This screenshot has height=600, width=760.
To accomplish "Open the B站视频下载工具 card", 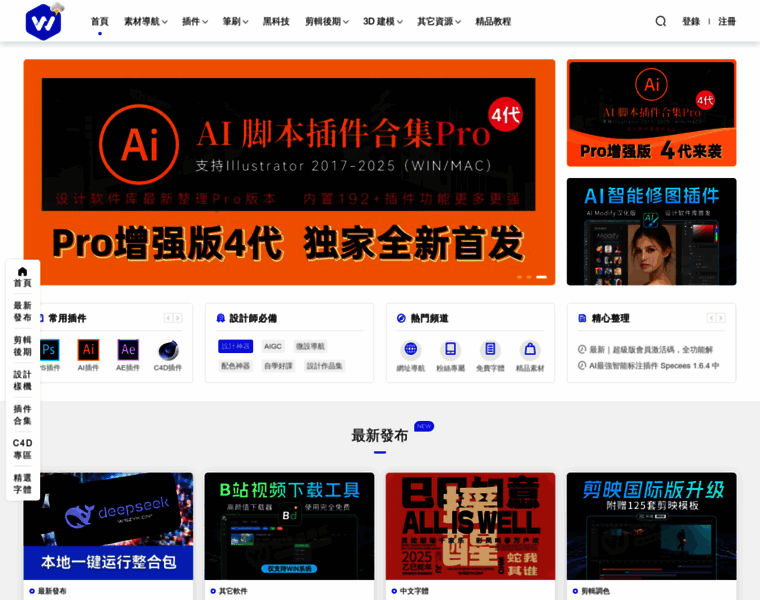I will click(x=289, y=526).
